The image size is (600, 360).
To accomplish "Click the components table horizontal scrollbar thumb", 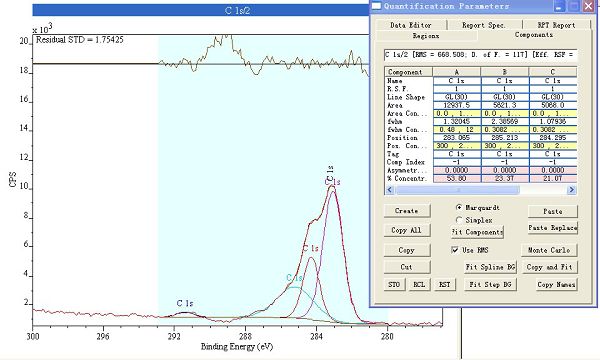I will click(458, 190).
